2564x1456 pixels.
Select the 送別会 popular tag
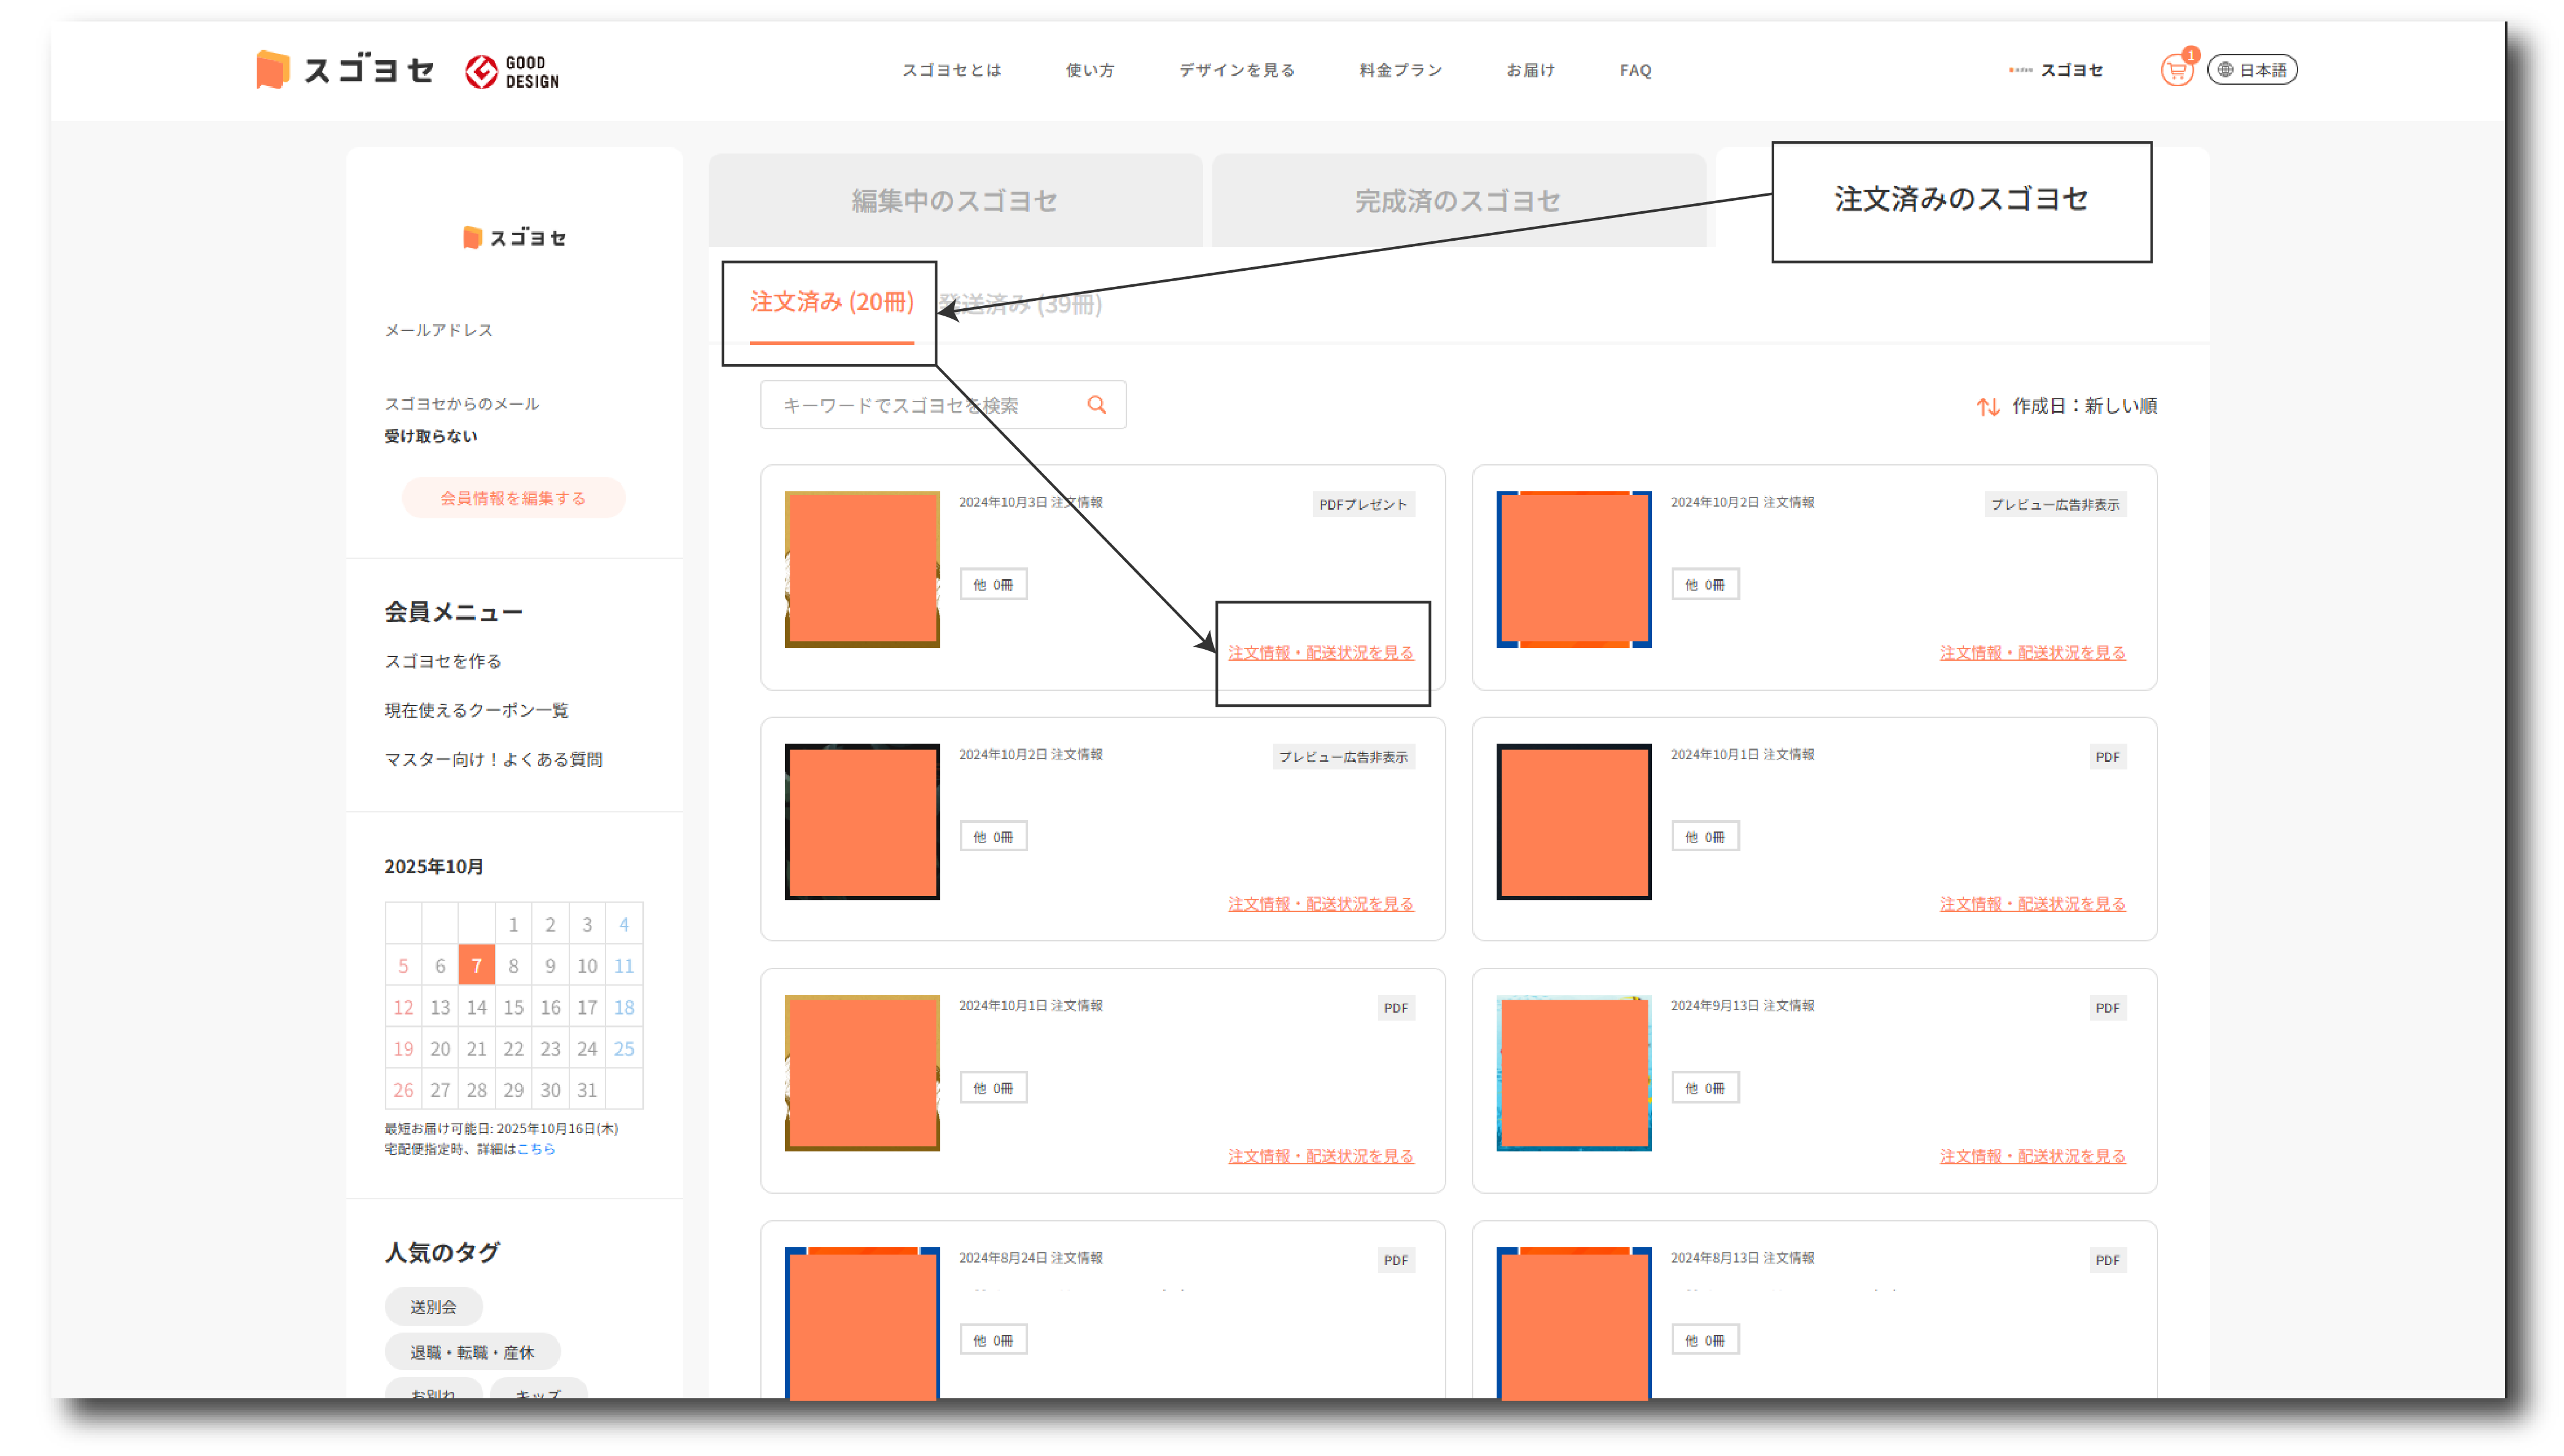(433, 1306)
